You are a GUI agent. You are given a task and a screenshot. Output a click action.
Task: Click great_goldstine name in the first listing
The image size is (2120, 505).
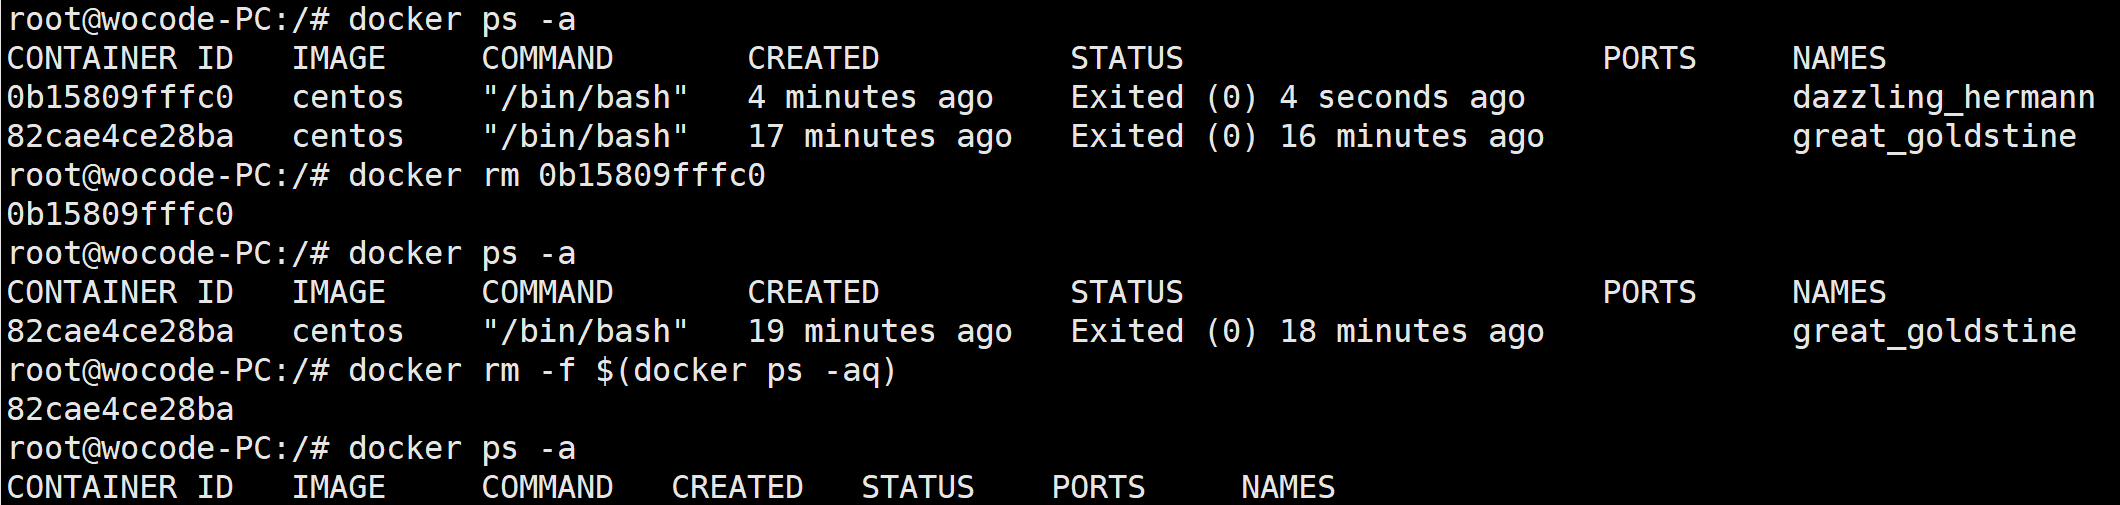pyautogui.click(x=1933, y=136)
